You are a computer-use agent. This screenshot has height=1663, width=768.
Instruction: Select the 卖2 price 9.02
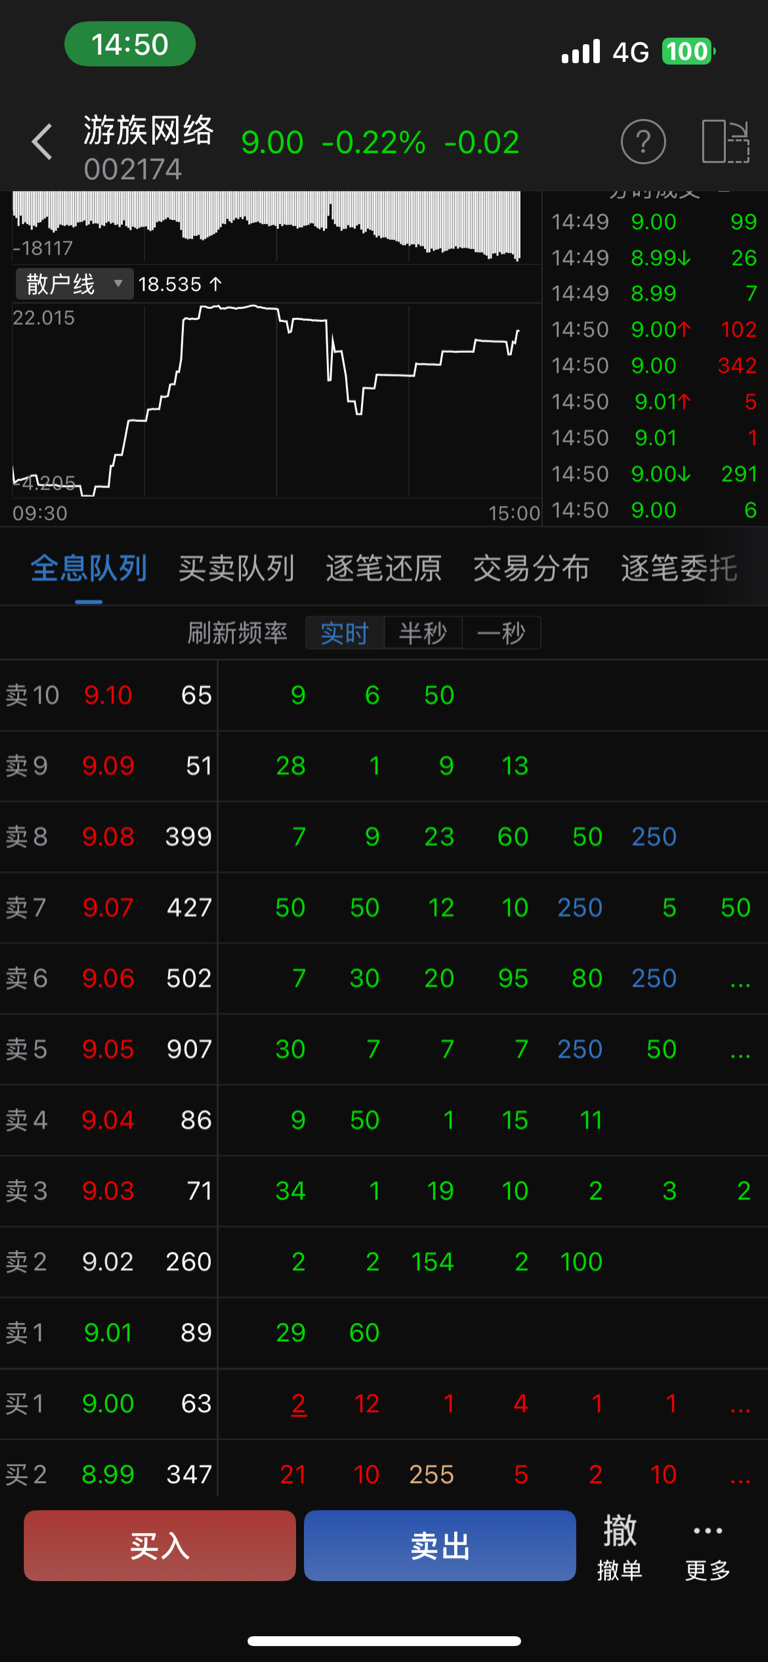point(108,1262)
